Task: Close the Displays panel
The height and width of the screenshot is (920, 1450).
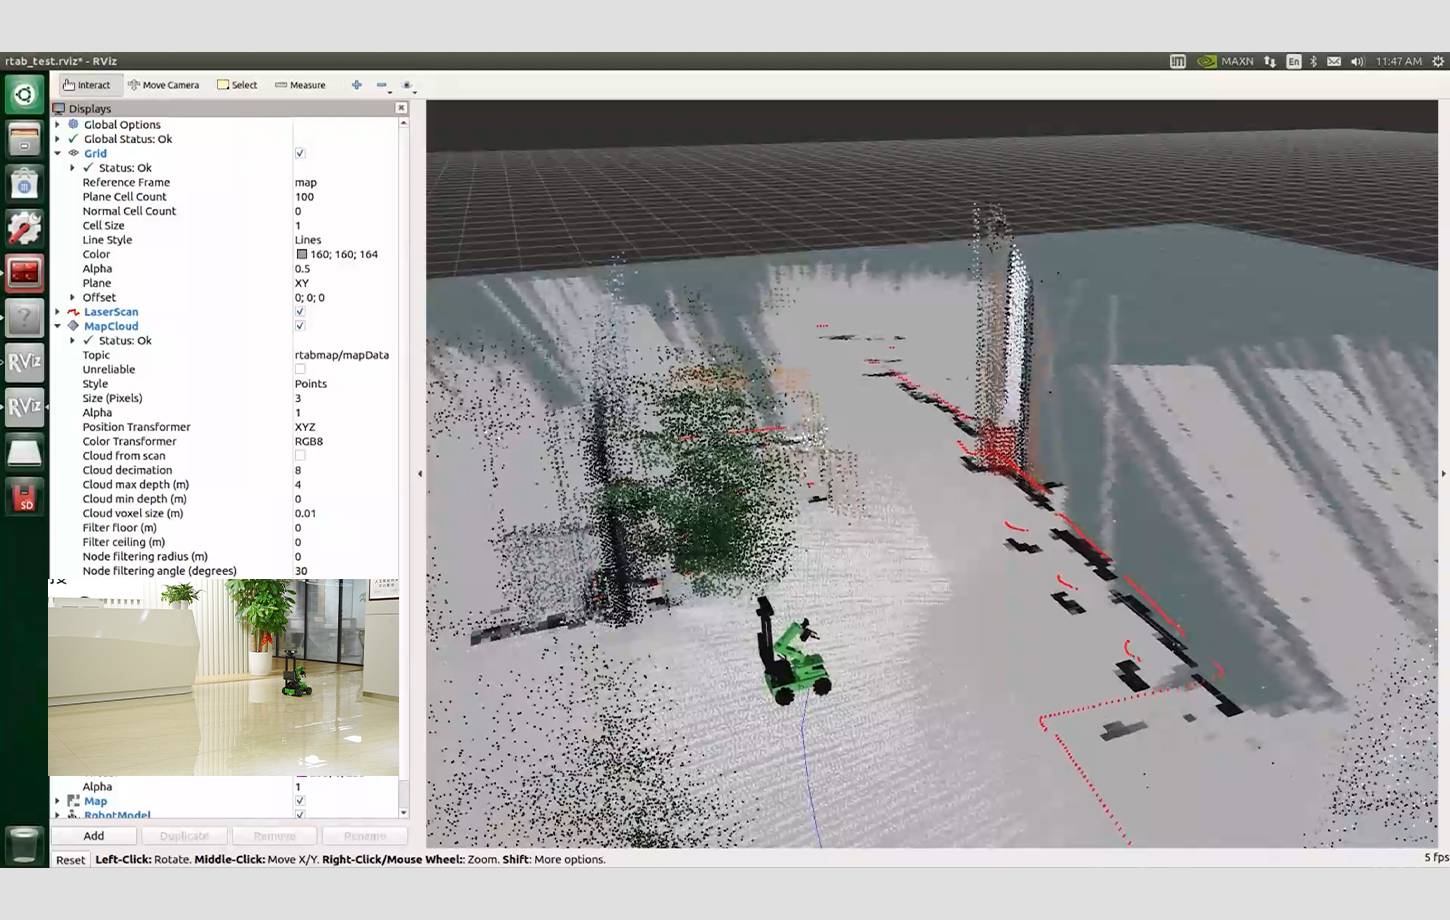Action: 401,108
